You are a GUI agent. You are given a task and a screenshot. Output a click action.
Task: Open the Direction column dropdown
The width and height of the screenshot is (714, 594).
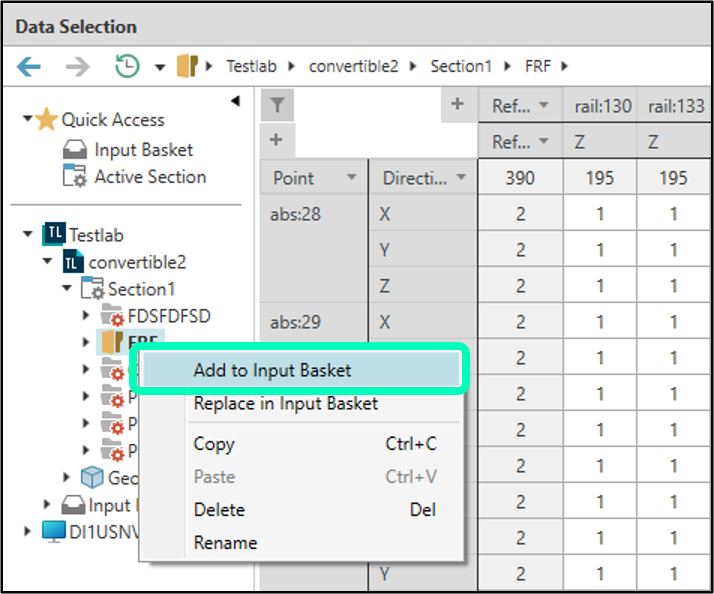click(x=460, y=178)
